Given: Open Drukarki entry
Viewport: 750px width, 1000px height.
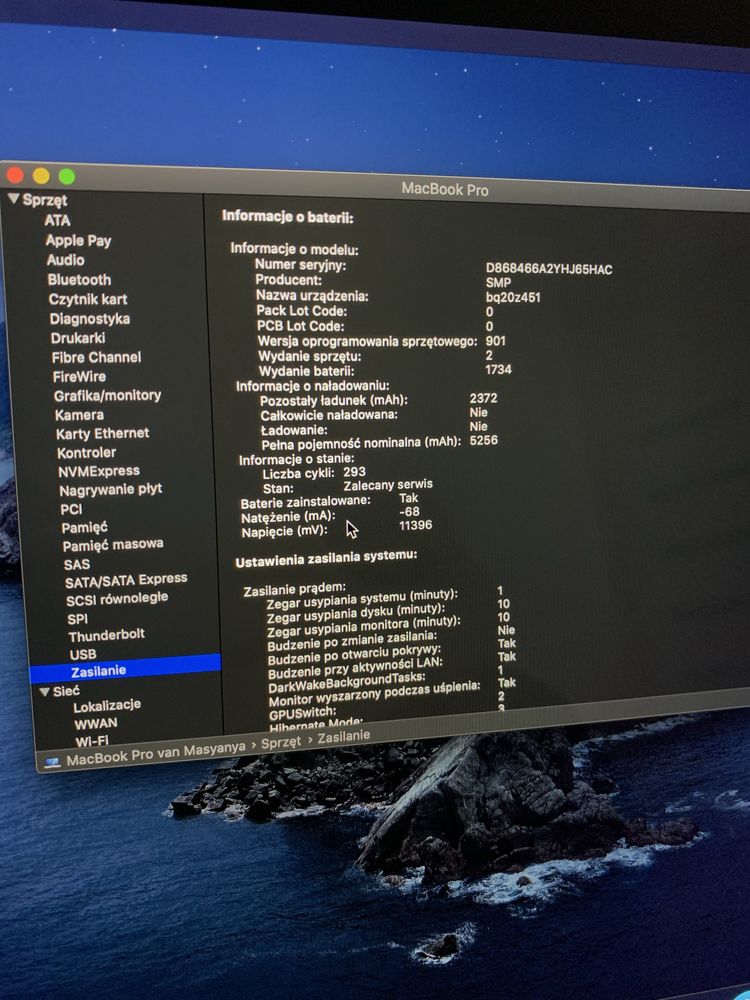Looking at the screenshot, I should coord(78,338).
